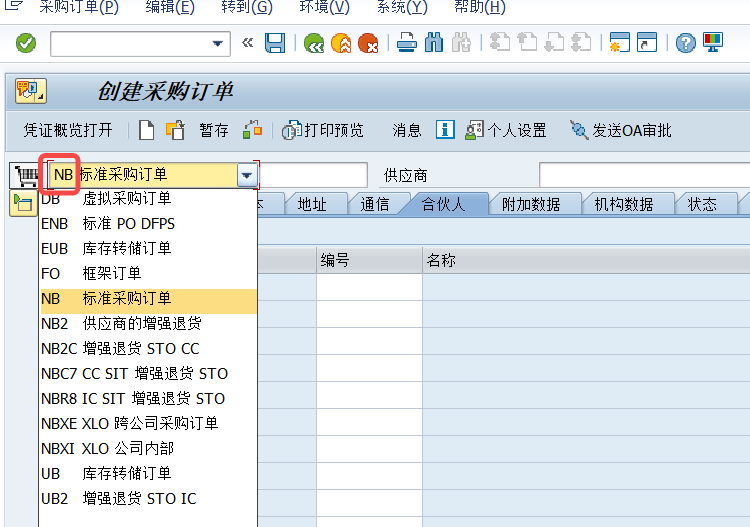
Task: Select DB 虚拟采购订单 from list
Action: 148,198
